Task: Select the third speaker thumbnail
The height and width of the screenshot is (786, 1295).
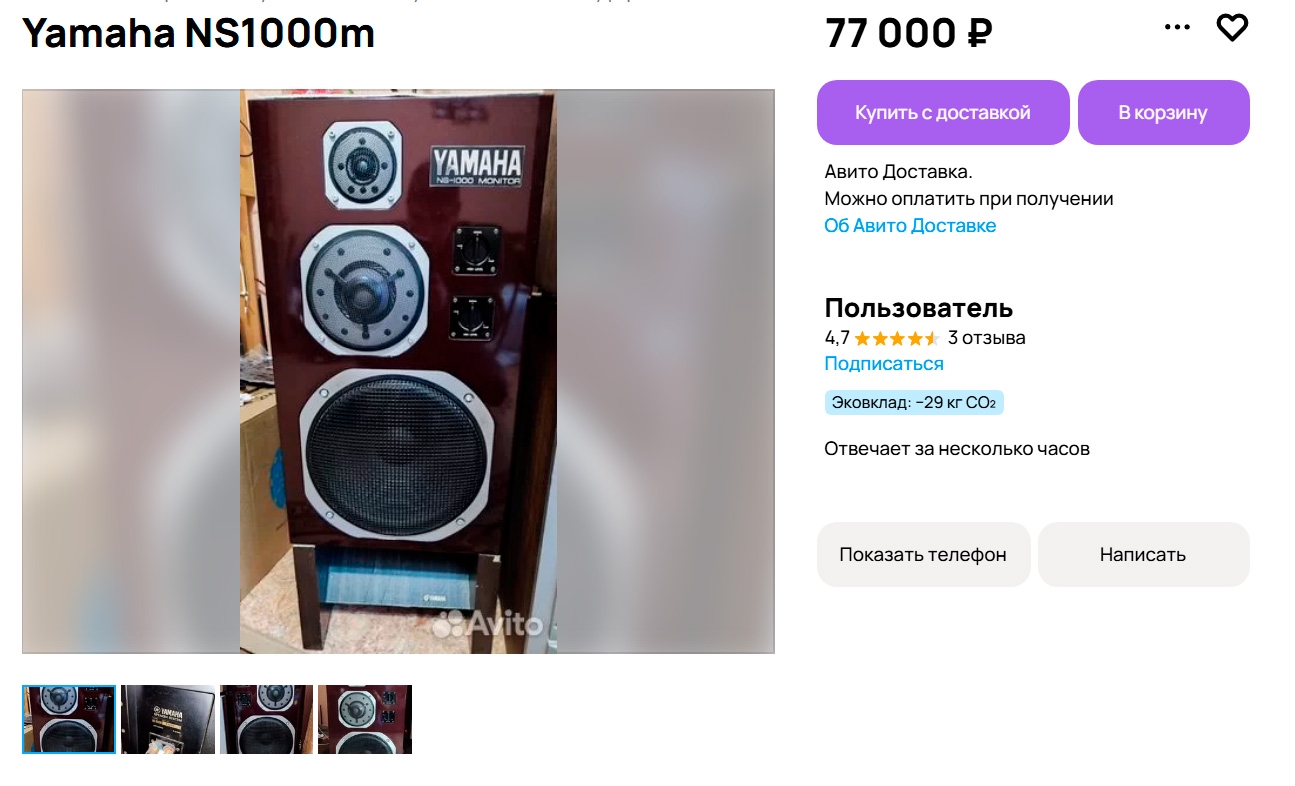Action: (266, 719)
